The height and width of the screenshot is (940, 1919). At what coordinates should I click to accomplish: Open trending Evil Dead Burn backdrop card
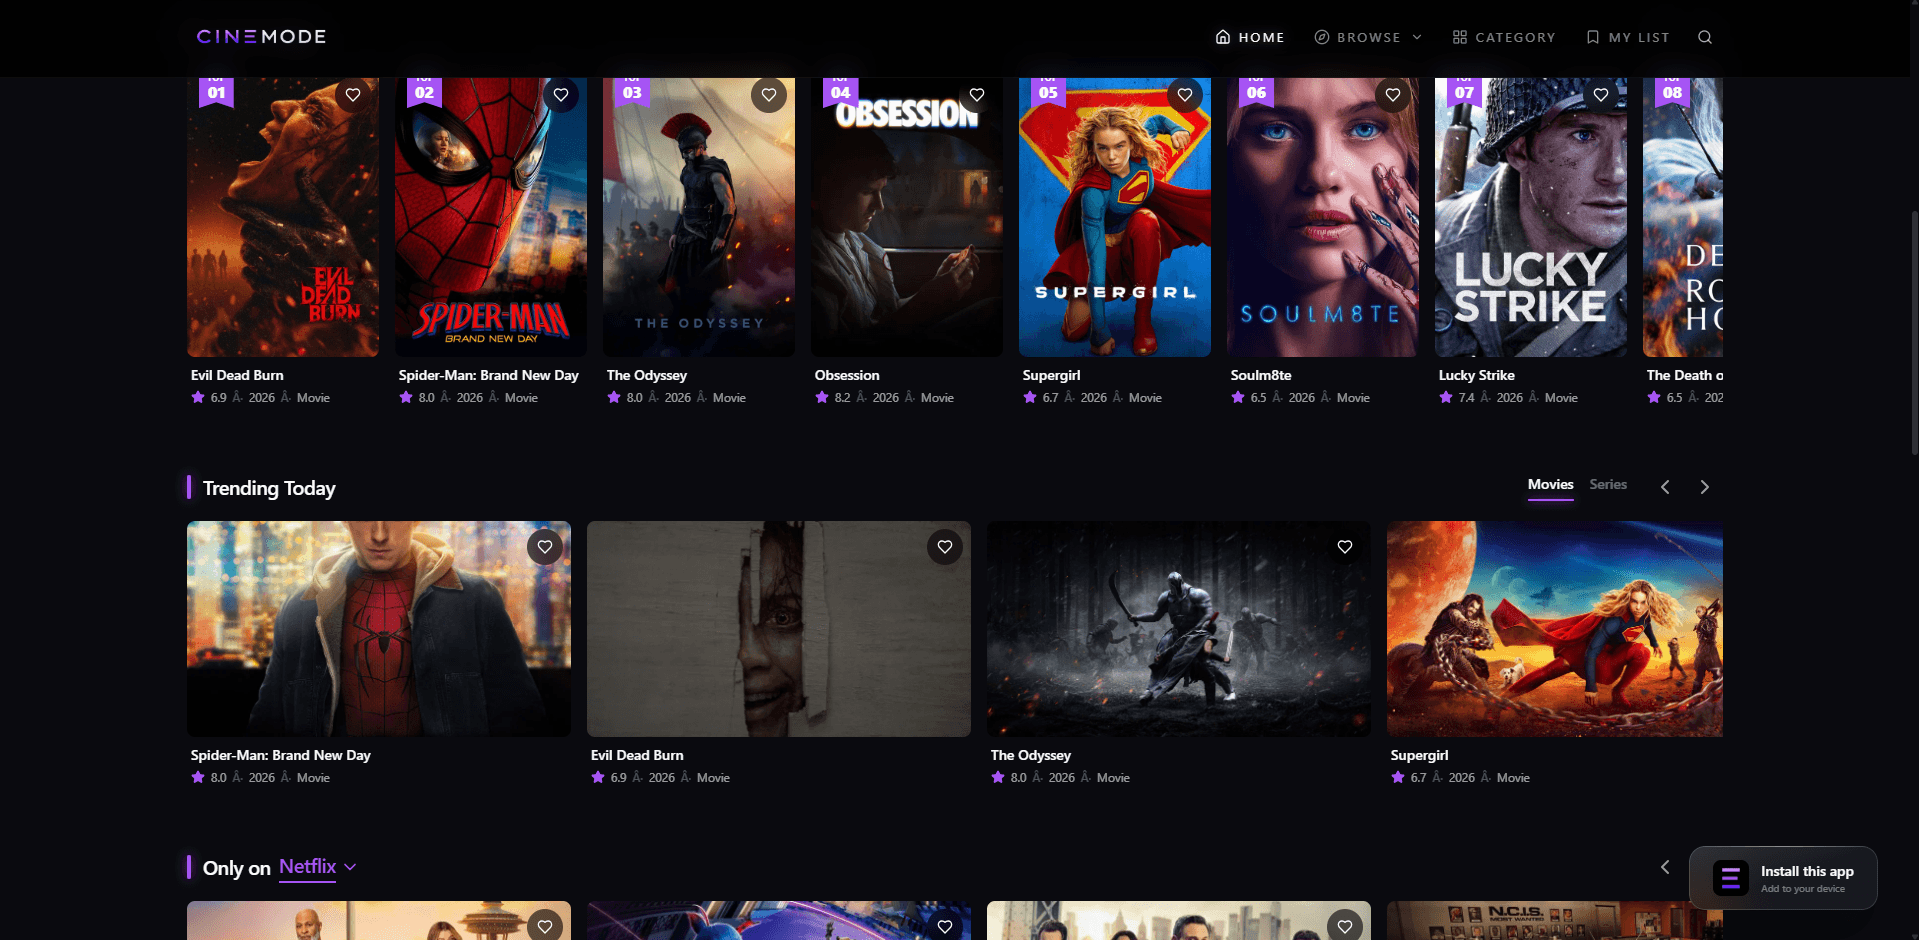[x=779, y=629]
